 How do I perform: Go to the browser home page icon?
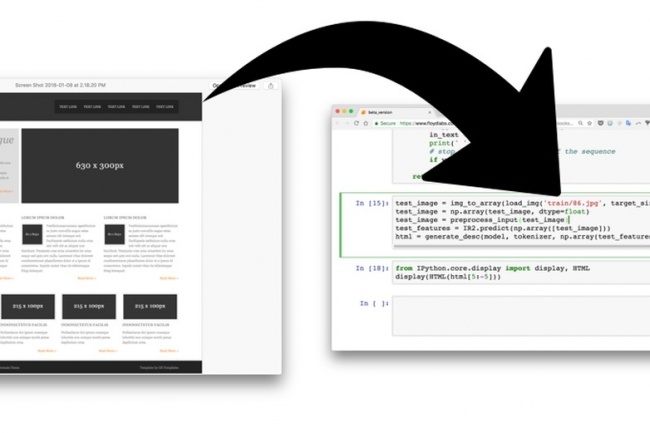(366, 123)
